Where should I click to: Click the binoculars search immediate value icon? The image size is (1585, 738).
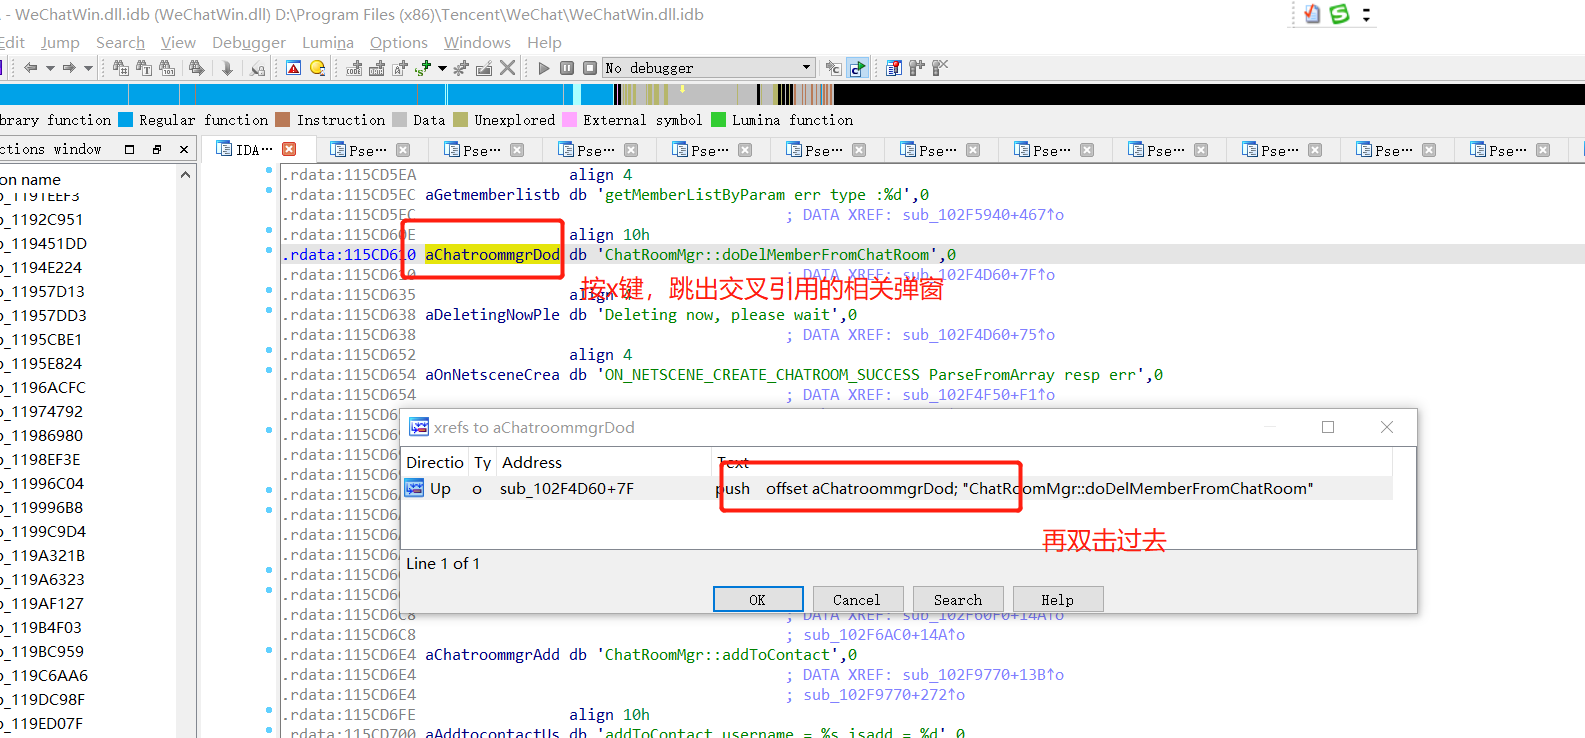pyautogui.click(x=121, y=68)
